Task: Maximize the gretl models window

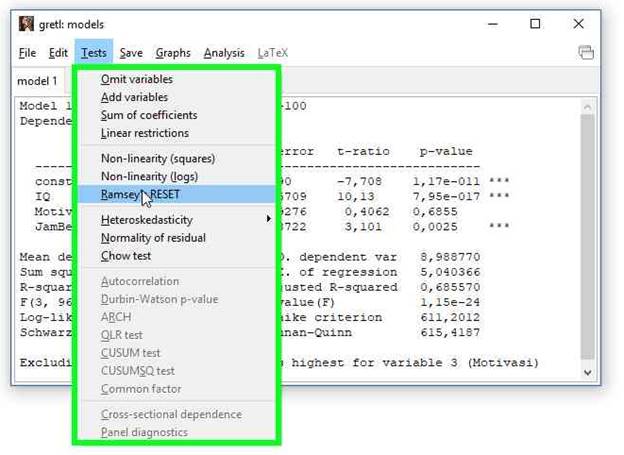Action: pos(535,23)
